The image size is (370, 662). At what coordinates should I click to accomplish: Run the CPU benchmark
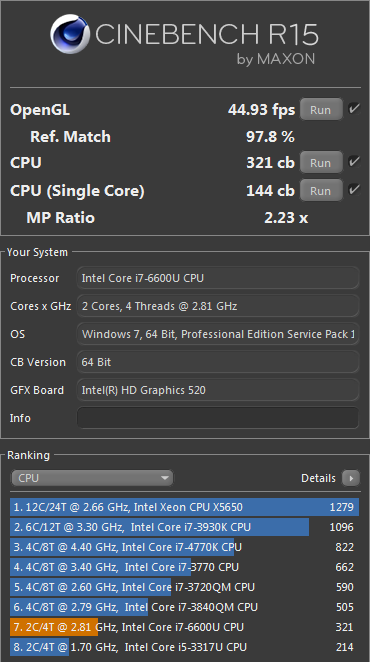pyautogui.click(x=321, y=163)
